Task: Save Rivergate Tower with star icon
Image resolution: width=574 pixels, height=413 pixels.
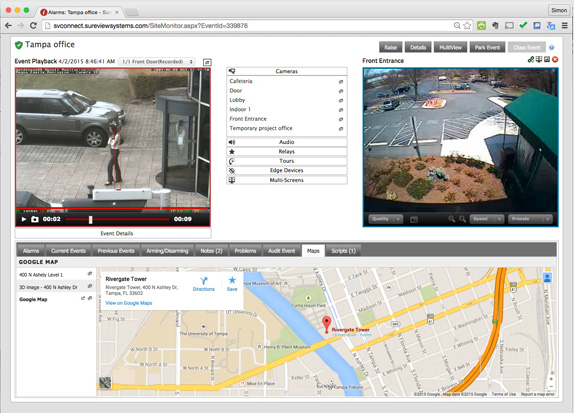Action: pos(232,284)
